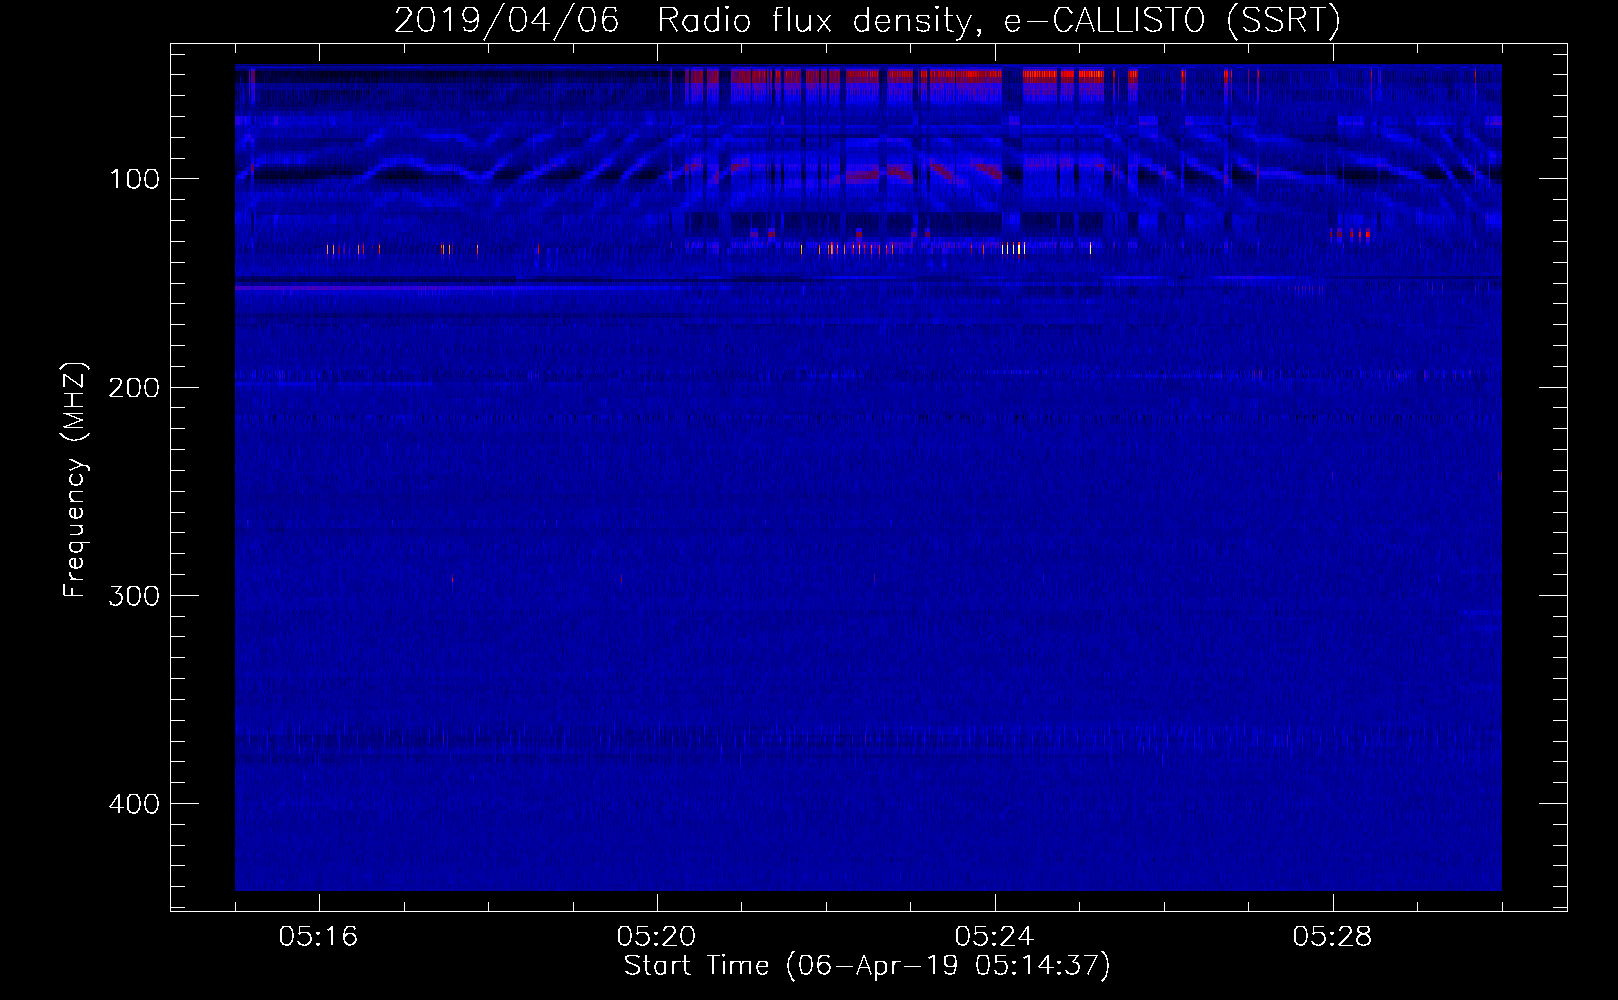Screen dimensions: 1618x1000
Task: Click the 'Start Time (06-Apr-19 05:14:37)' label
Action: (x=867, y=966)
